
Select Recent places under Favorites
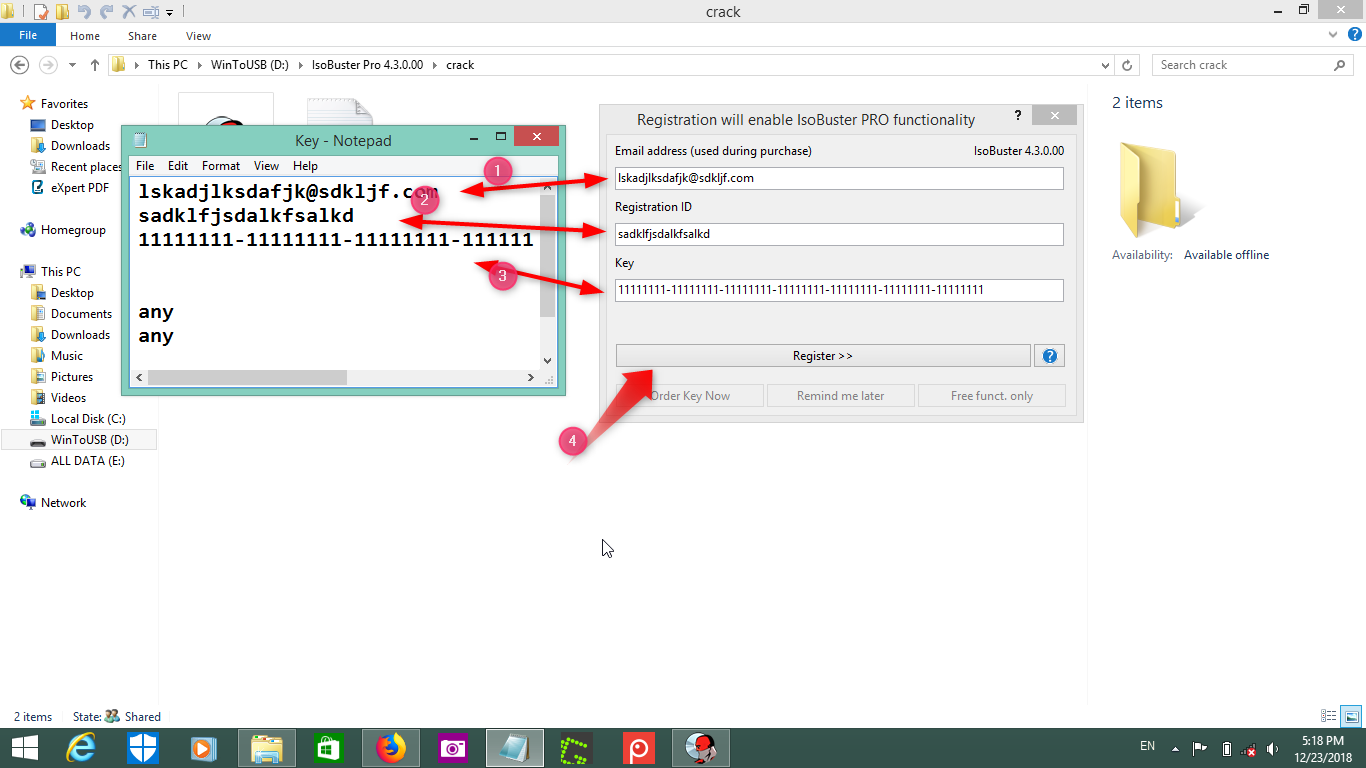point(86,167)
